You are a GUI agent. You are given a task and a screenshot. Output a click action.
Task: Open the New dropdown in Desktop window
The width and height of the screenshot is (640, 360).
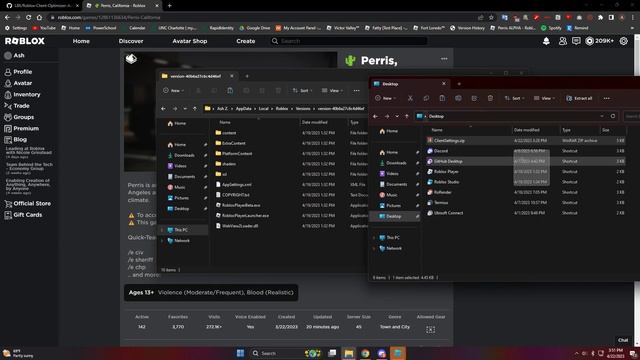pos(385,98)
